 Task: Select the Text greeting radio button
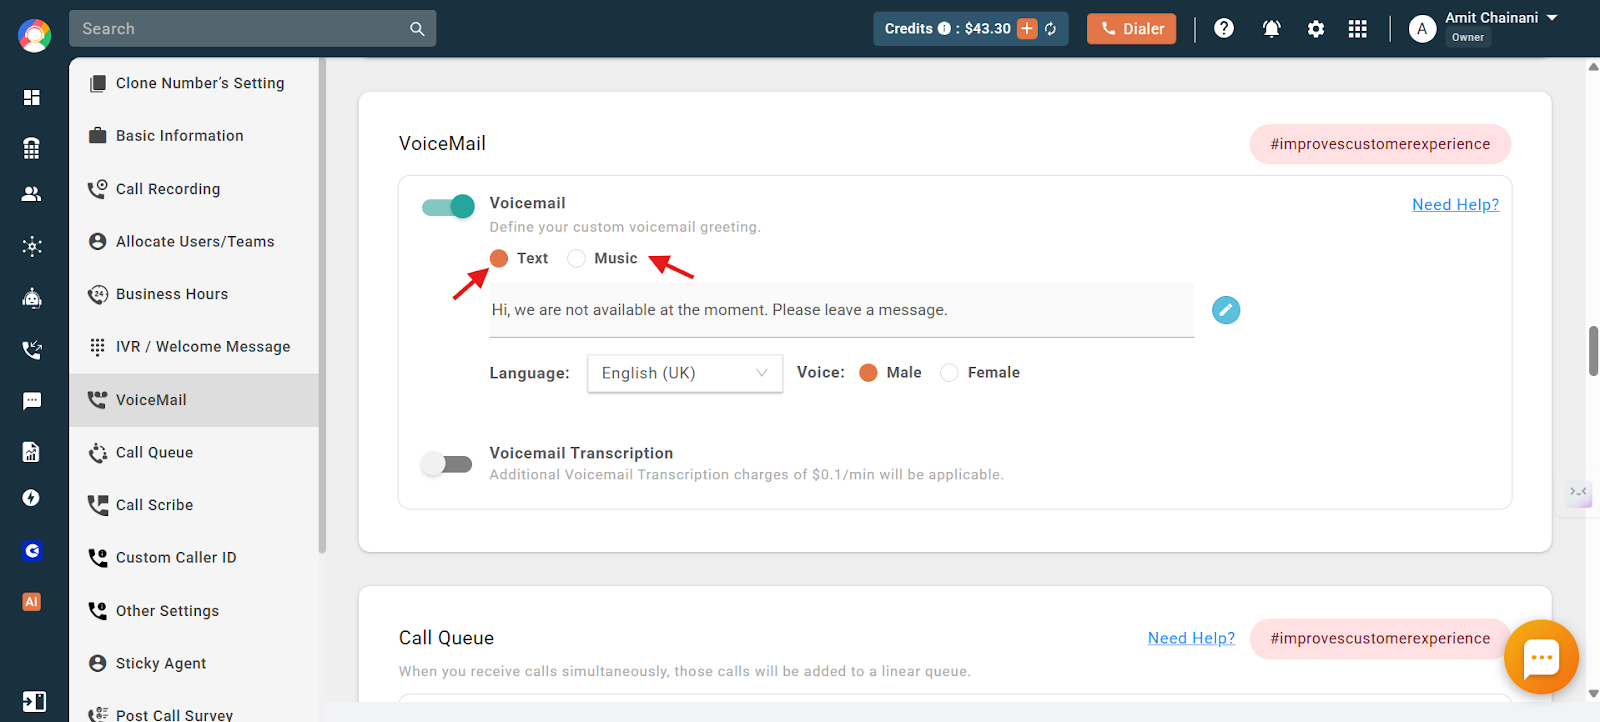pyautogui.click(x=499, y=259)
